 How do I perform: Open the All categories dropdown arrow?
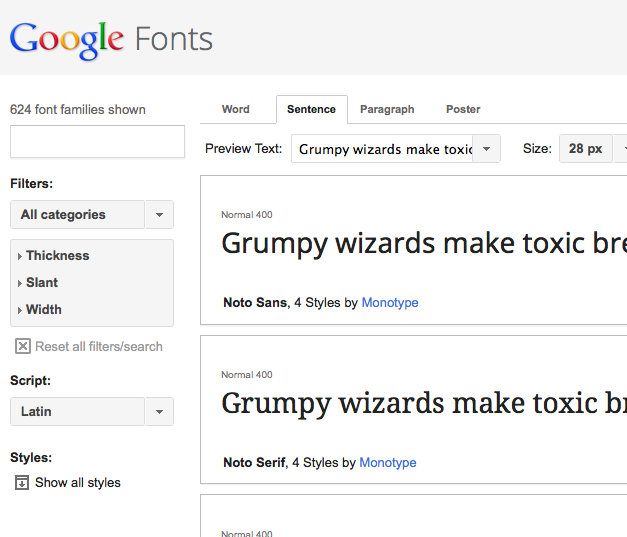tap(159, 215)
